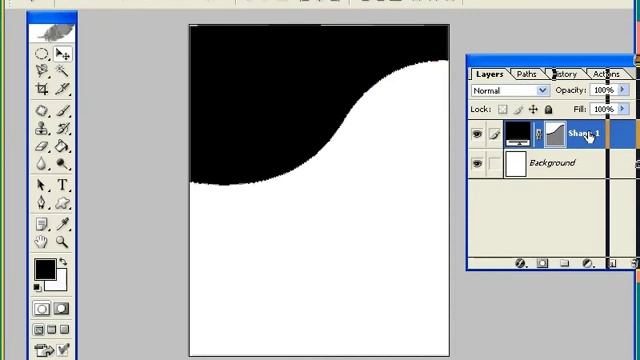
Task: Switch to the History tab
Action: click(x=565, y=74)
